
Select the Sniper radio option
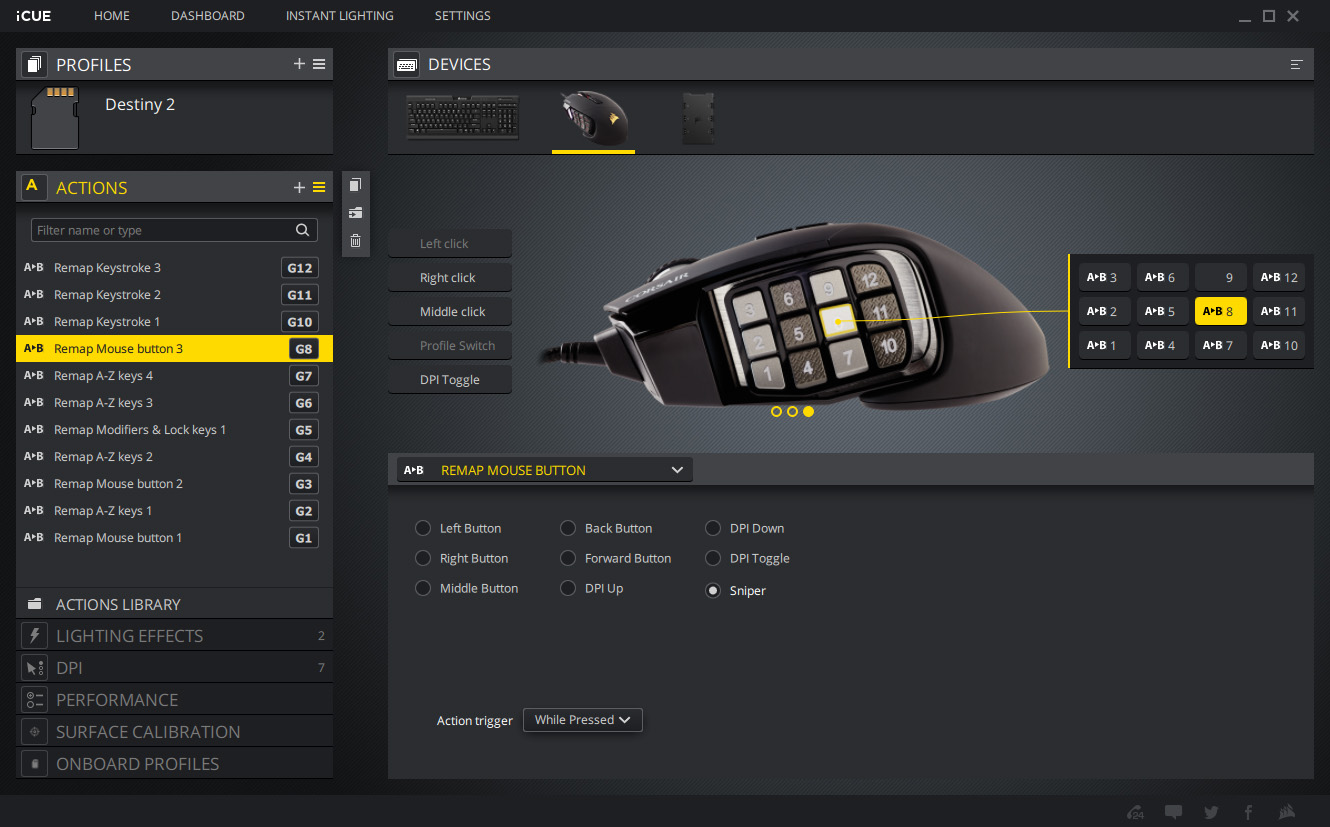pyautogui.click(x=713, y=591)
